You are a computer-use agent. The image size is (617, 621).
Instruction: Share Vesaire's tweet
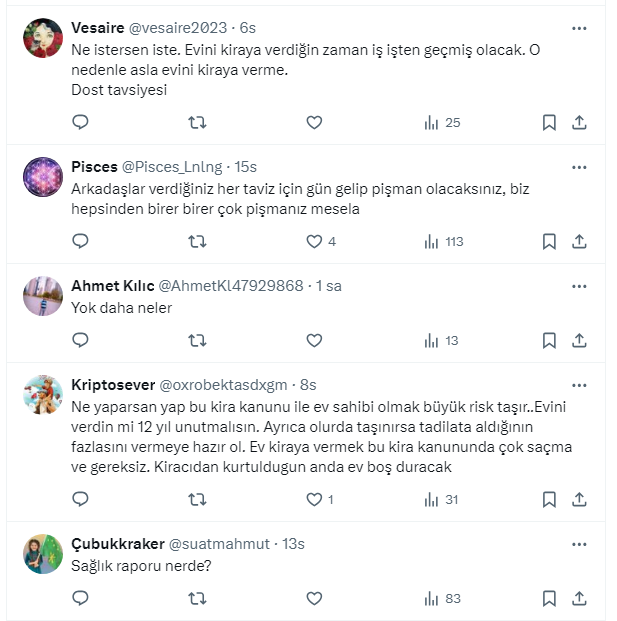pyautogui.click(x=579, y=122)
